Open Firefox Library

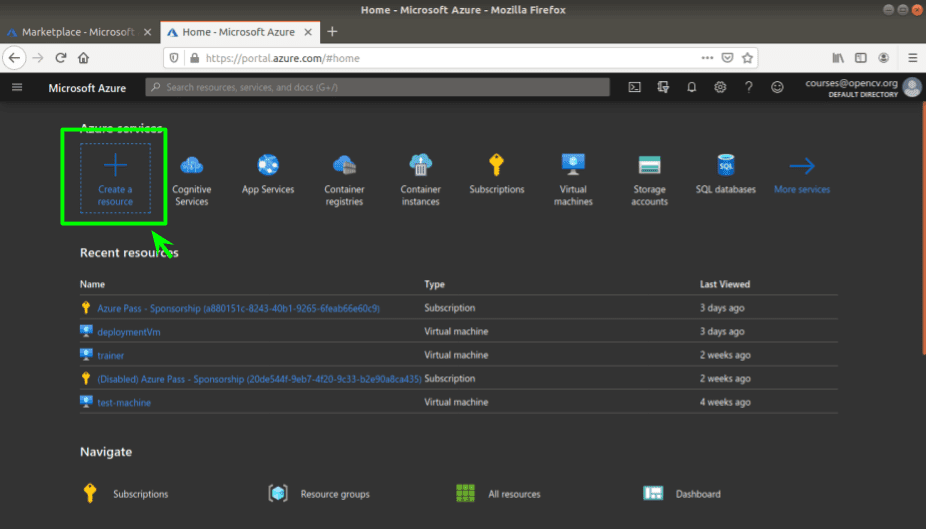[x=838, y=58]
